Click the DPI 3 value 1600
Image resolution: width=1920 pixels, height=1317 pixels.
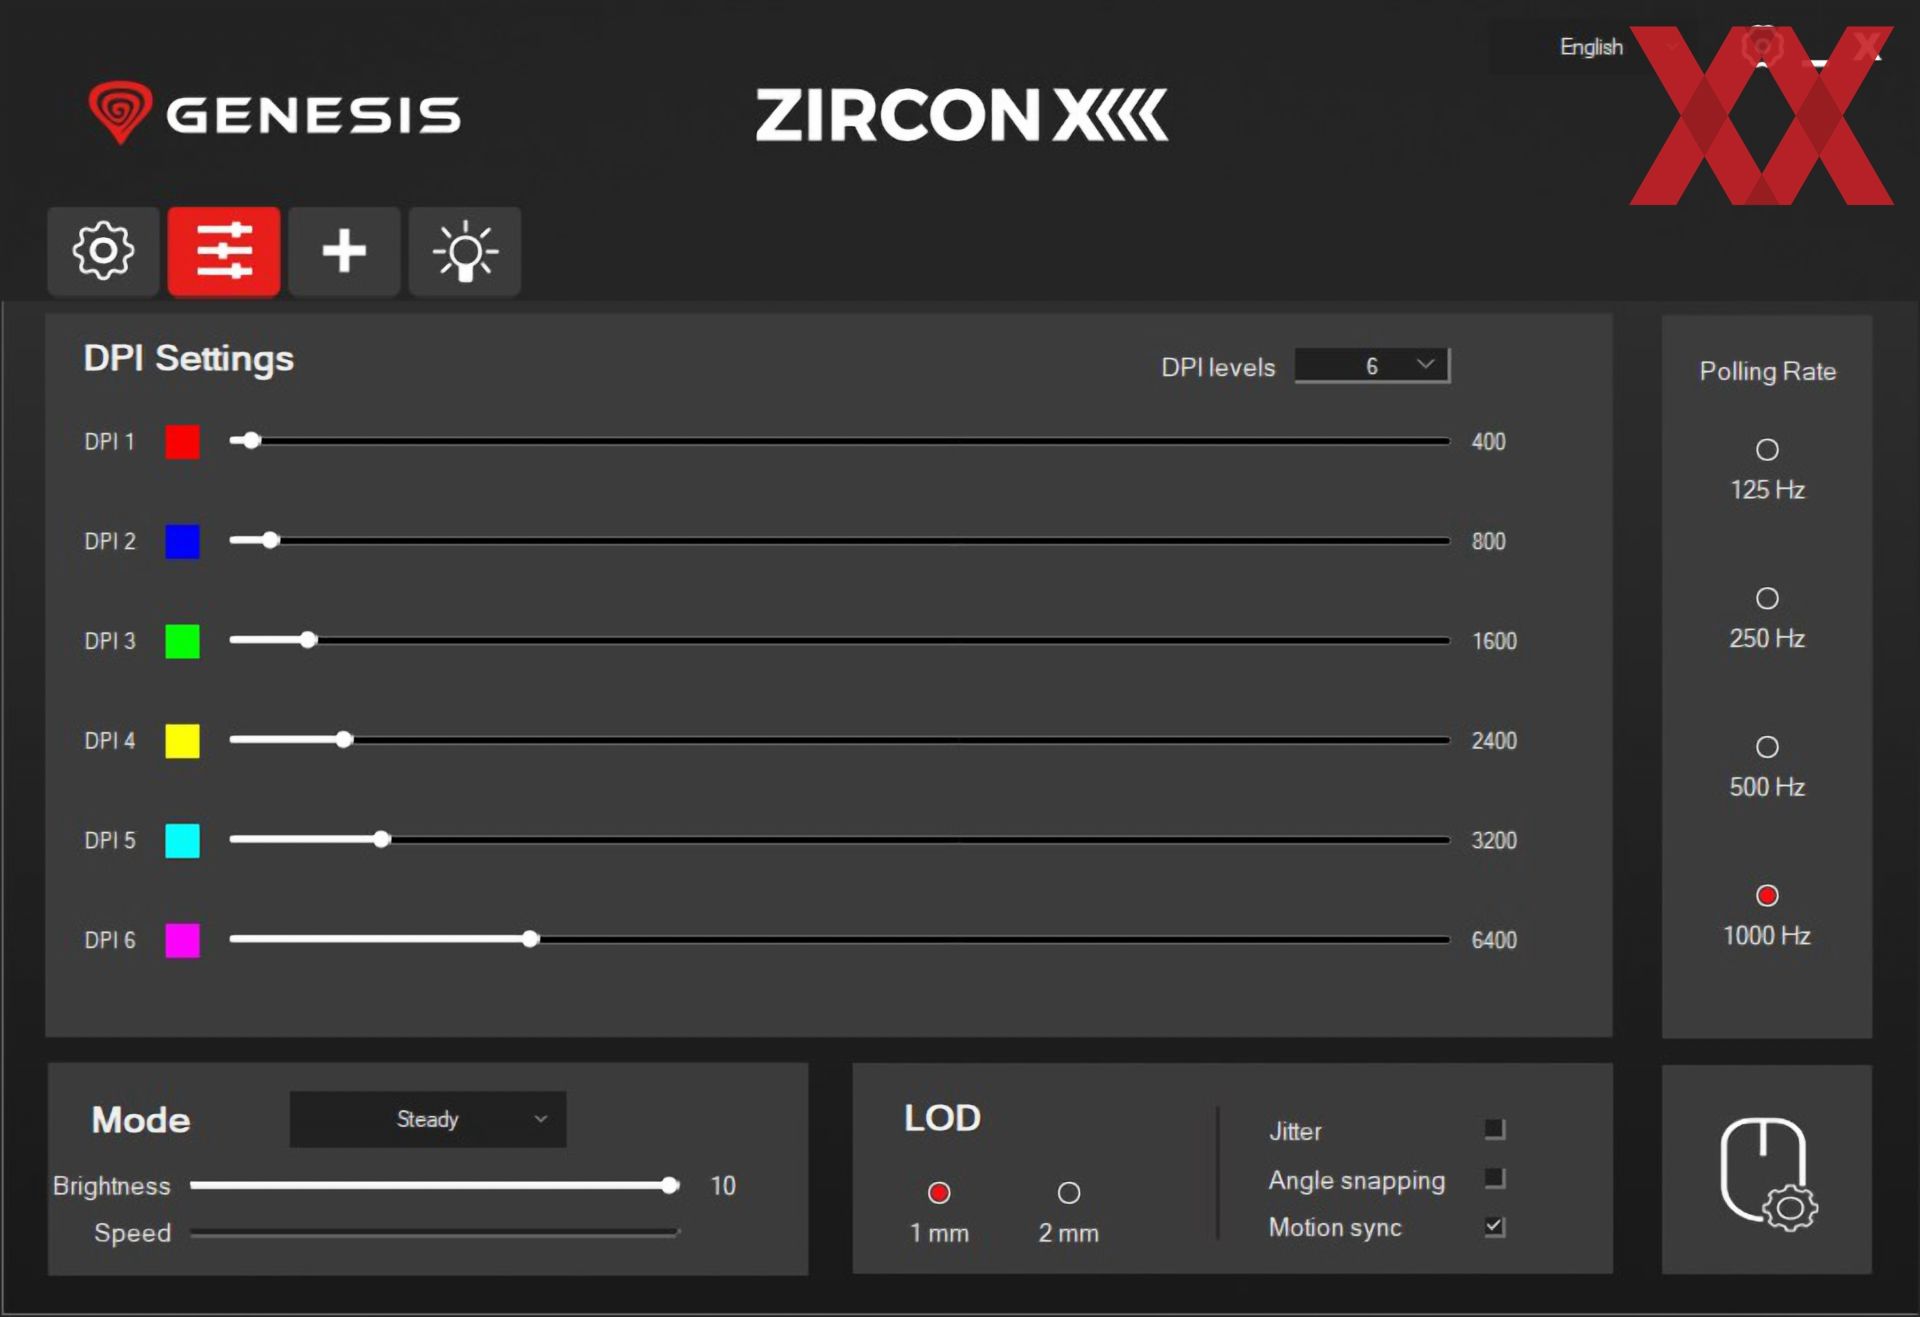[1494, 641]
